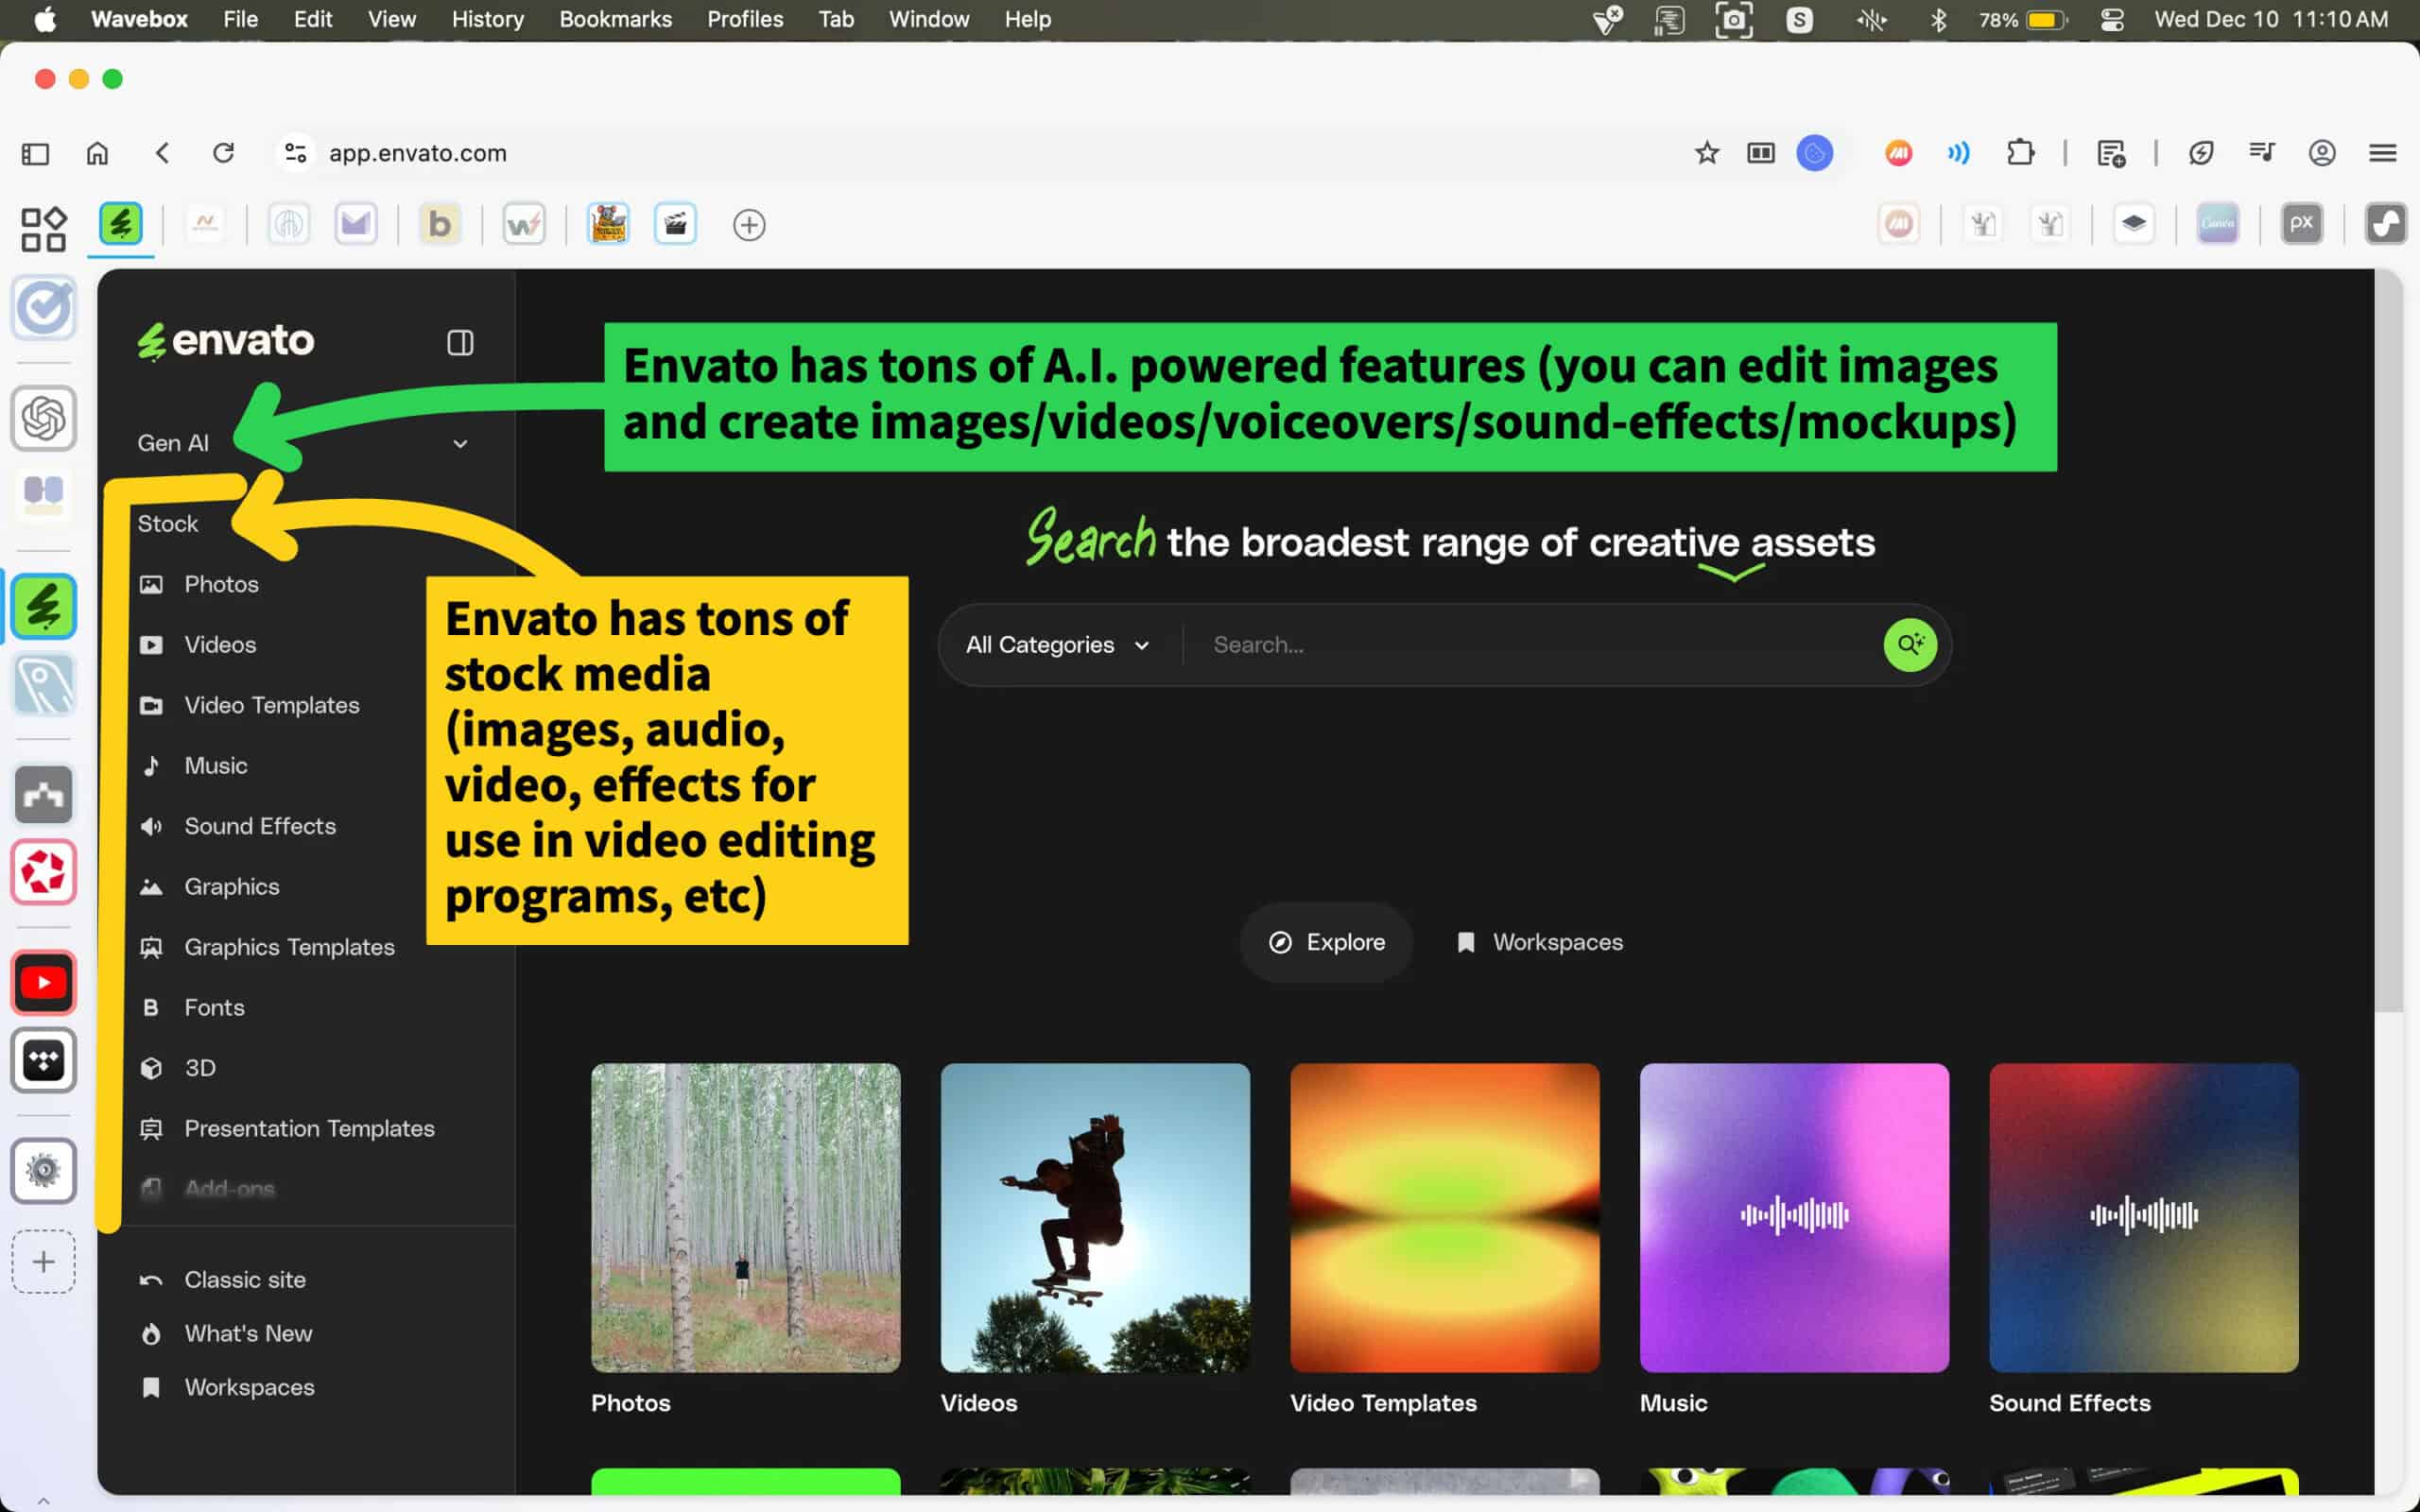2420x1512 pixels.
Task: Toggle the Wavebox sidebar visibility button
Action: 36,153
